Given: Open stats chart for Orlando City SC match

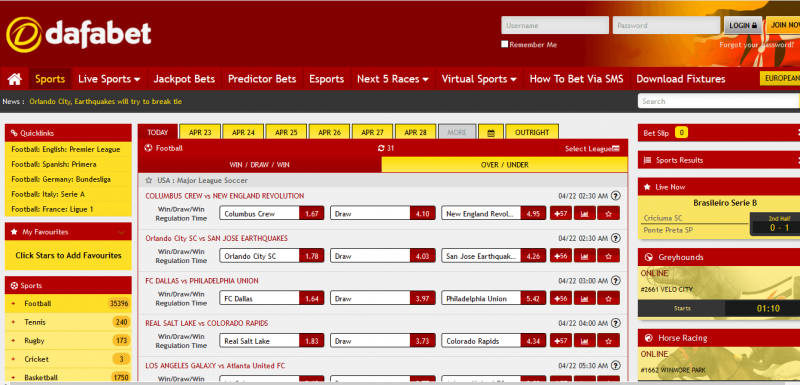Looking at the screenshot, I should (585, 256).
